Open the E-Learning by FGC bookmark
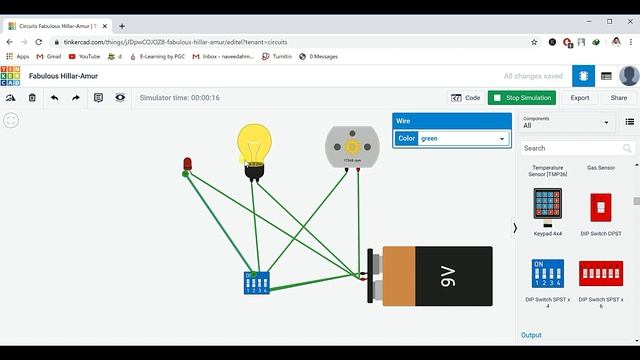640x360 pixels. 157,57
